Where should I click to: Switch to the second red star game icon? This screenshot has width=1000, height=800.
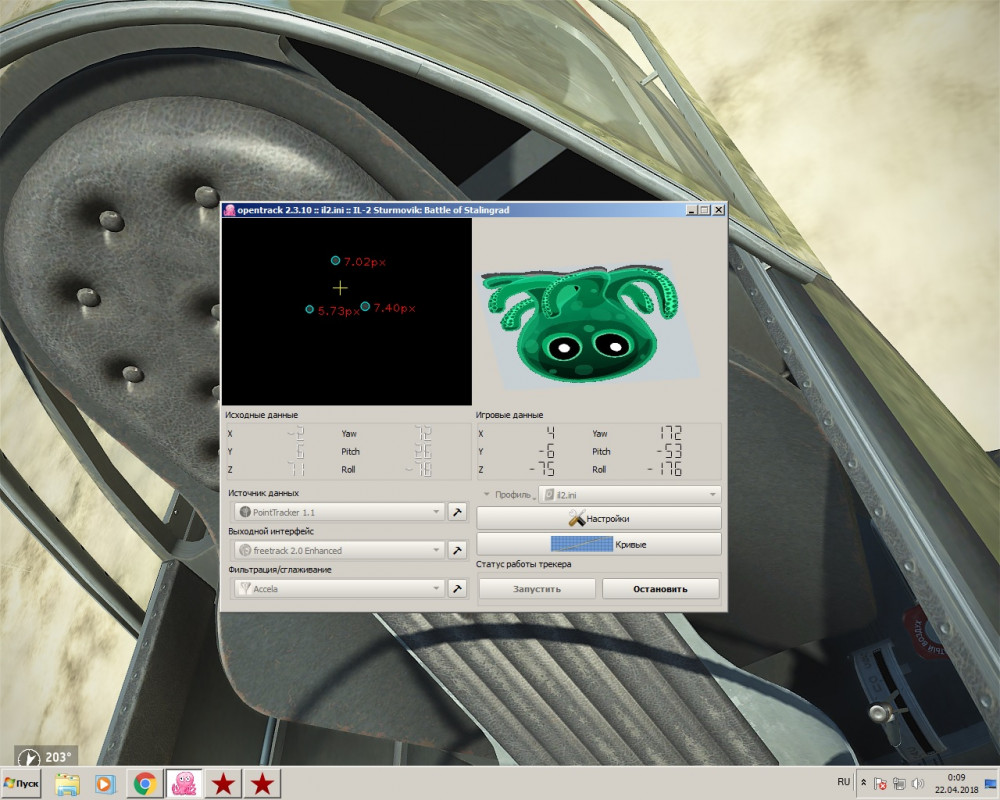[262, 784]
